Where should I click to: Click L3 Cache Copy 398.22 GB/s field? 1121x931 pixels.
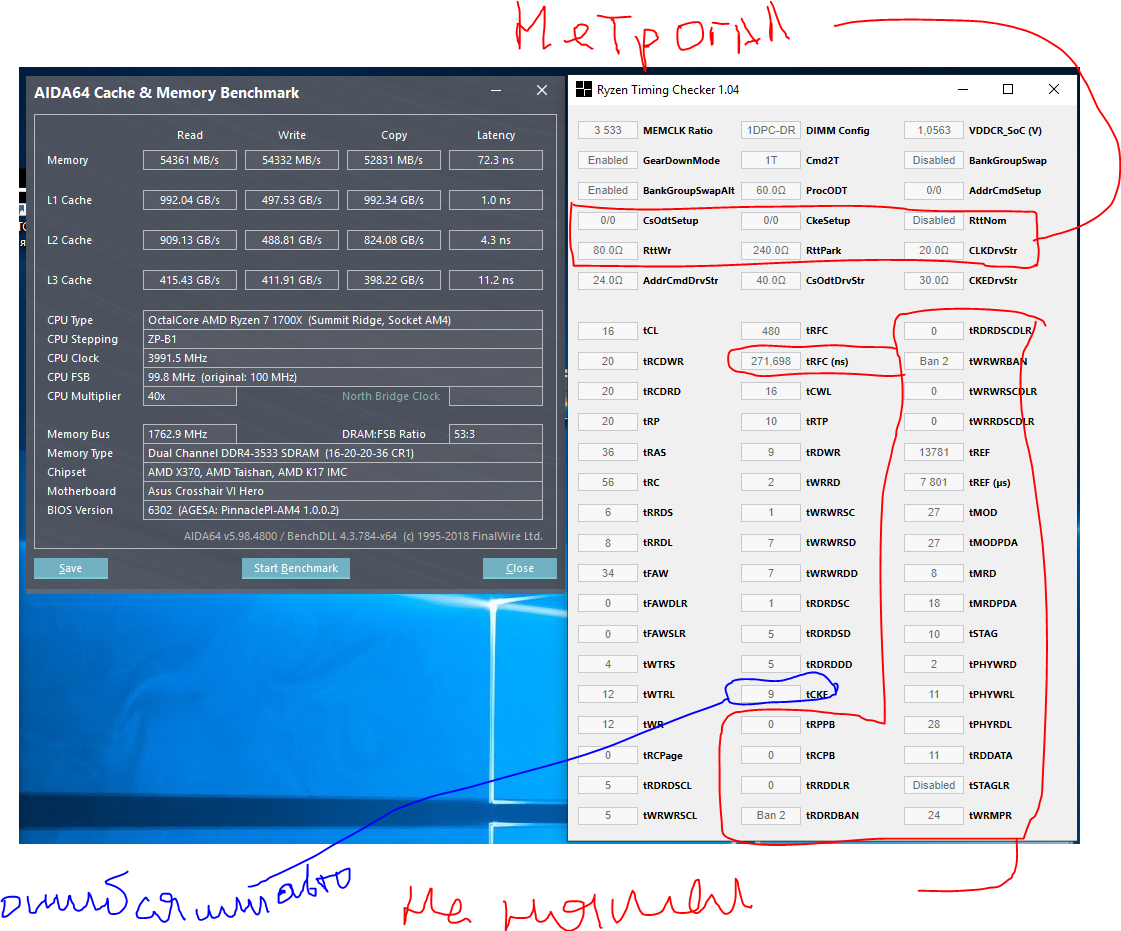(394, 280)
